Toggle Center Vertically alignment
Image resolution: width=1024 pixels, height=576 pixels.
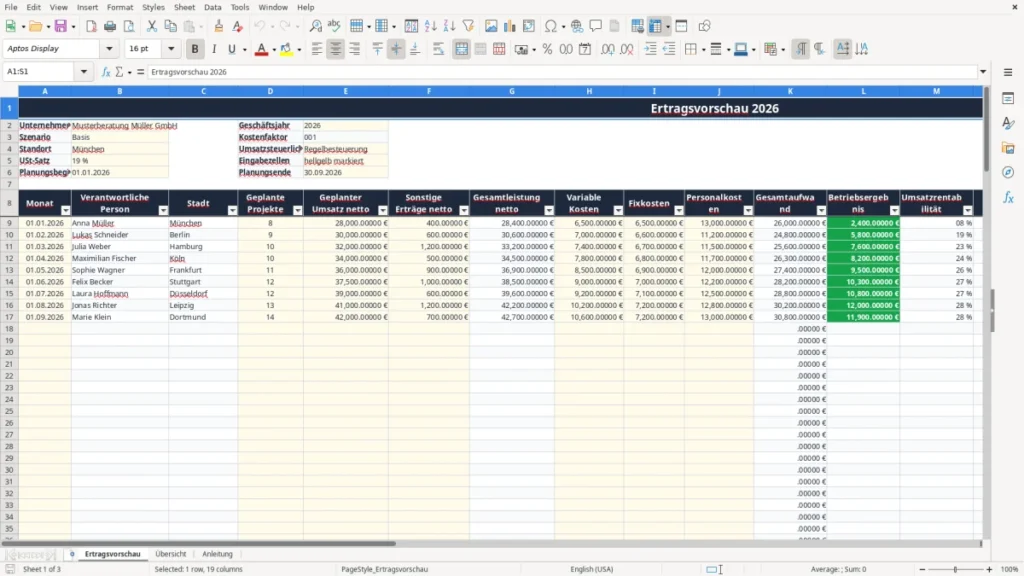396,49
